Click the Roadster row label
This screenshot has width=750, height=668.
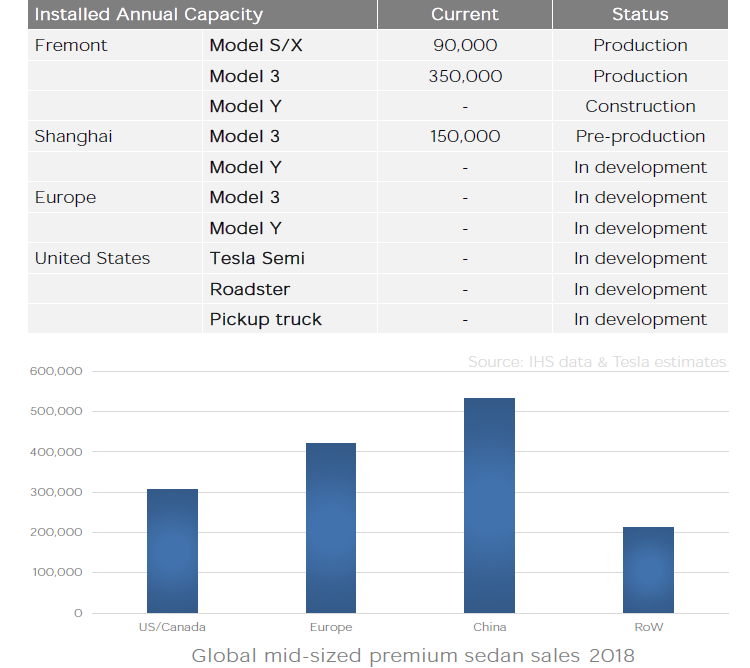click(250, 289)
